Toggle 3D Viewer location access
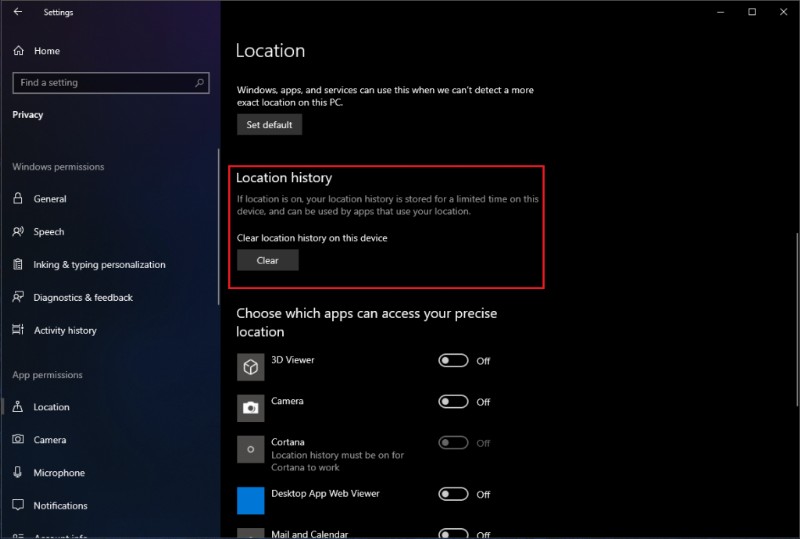The height and width of the screenshot is (539, 800). point(453,361)
